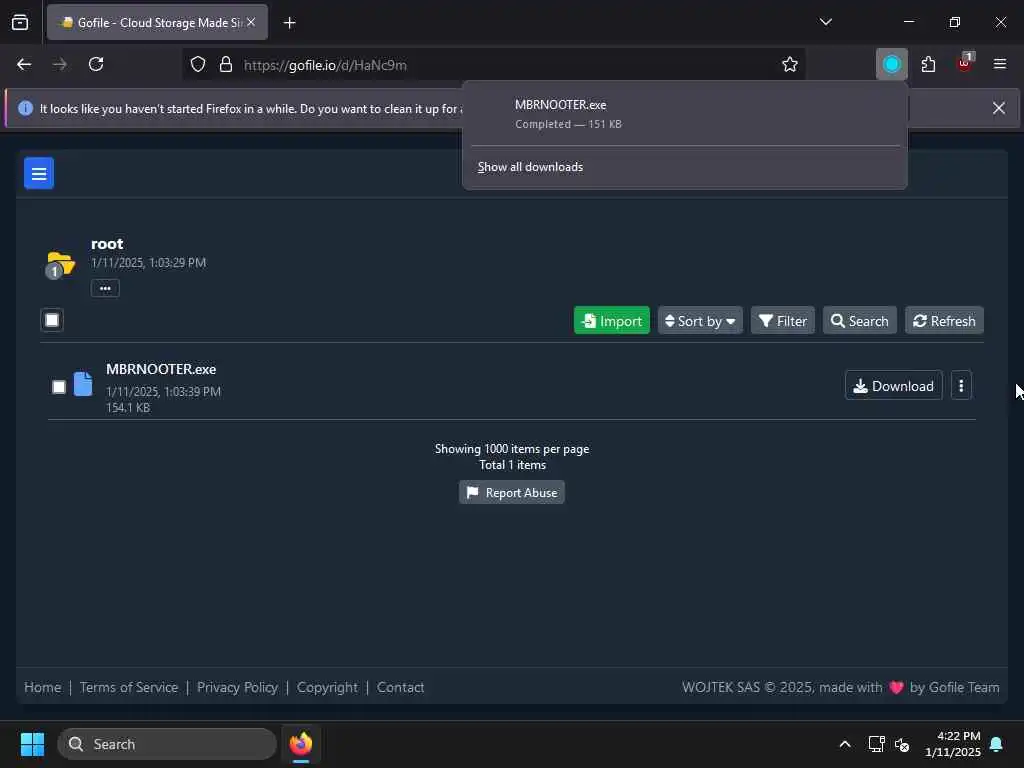Download MBRNOOTER.exe

click(x=893, y=386)
